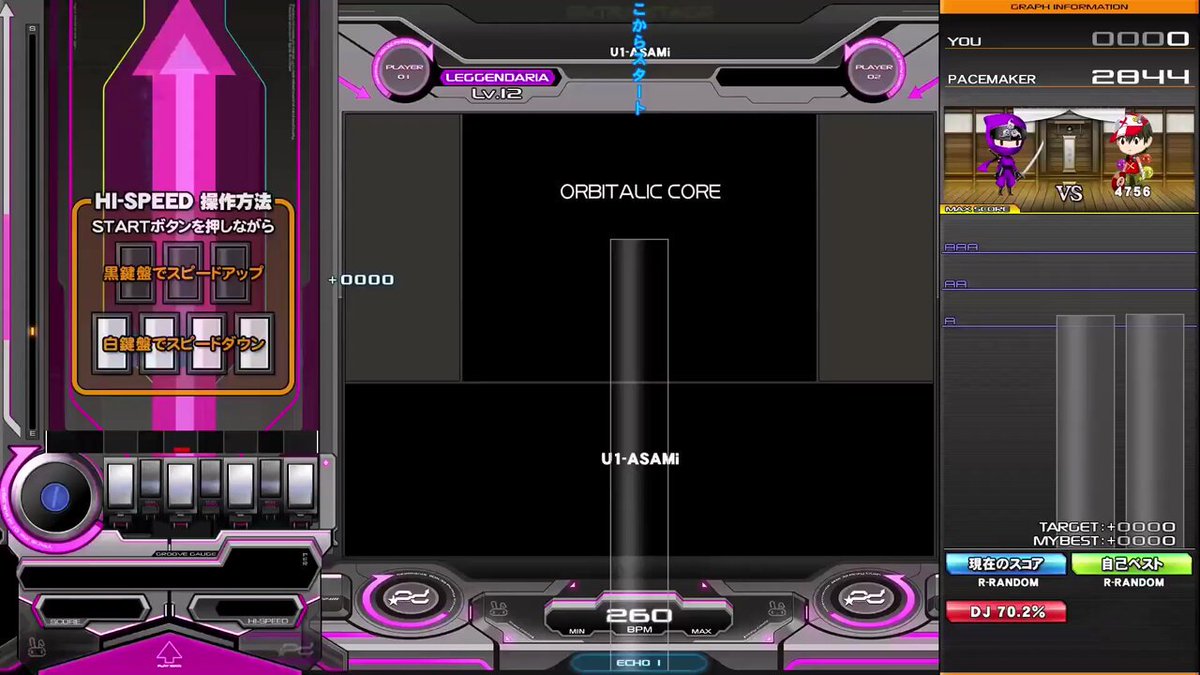
Task: Click the LEGGENDARIA difficulty badge
Action: click(497, 77)
